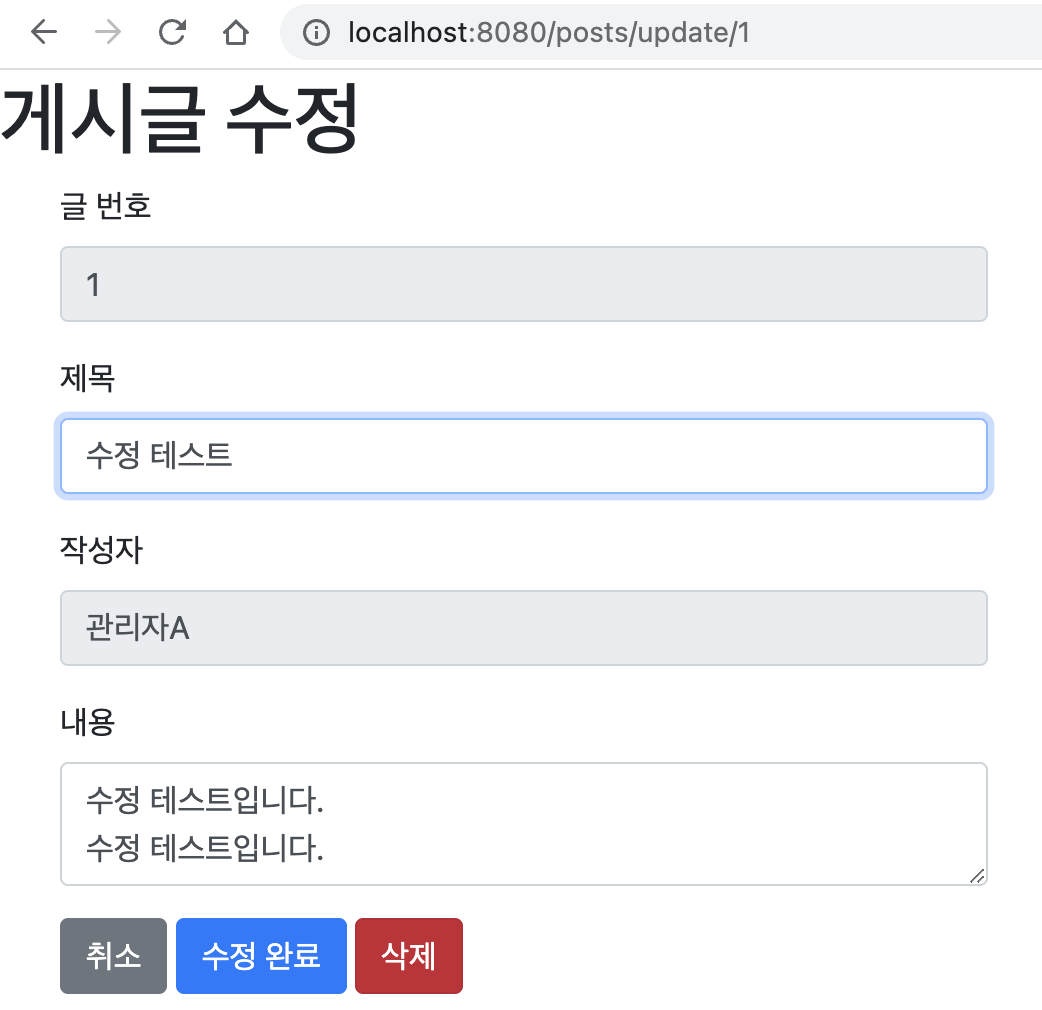Viewport: 1042px width, 1010px height.
Task: Click the 내용 field label
Action: pos(87,722)
